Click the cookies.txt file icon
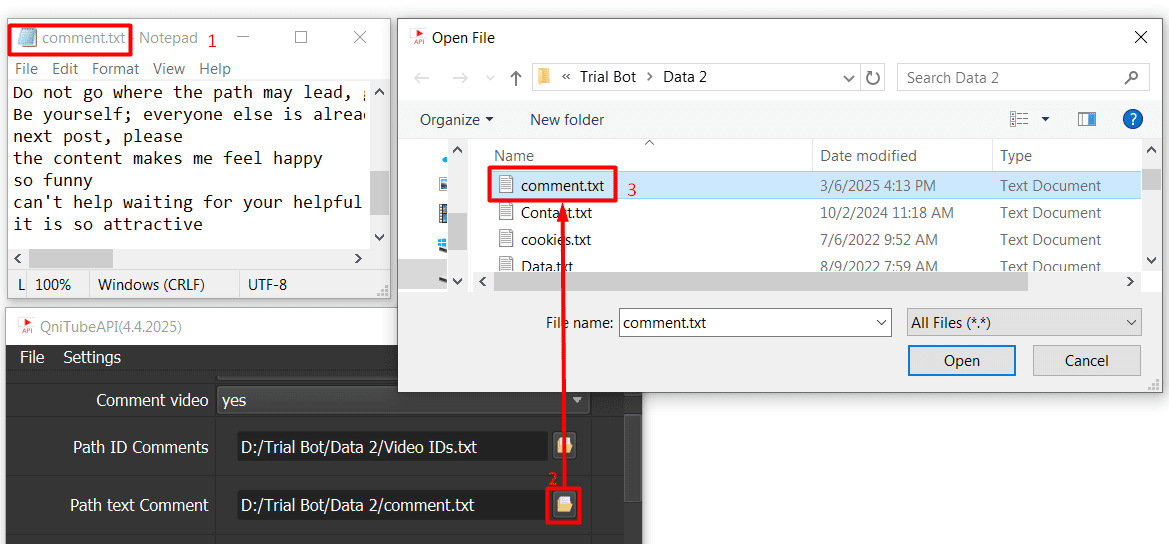This screenshot has width=1169, height=544. pos(506,238)
